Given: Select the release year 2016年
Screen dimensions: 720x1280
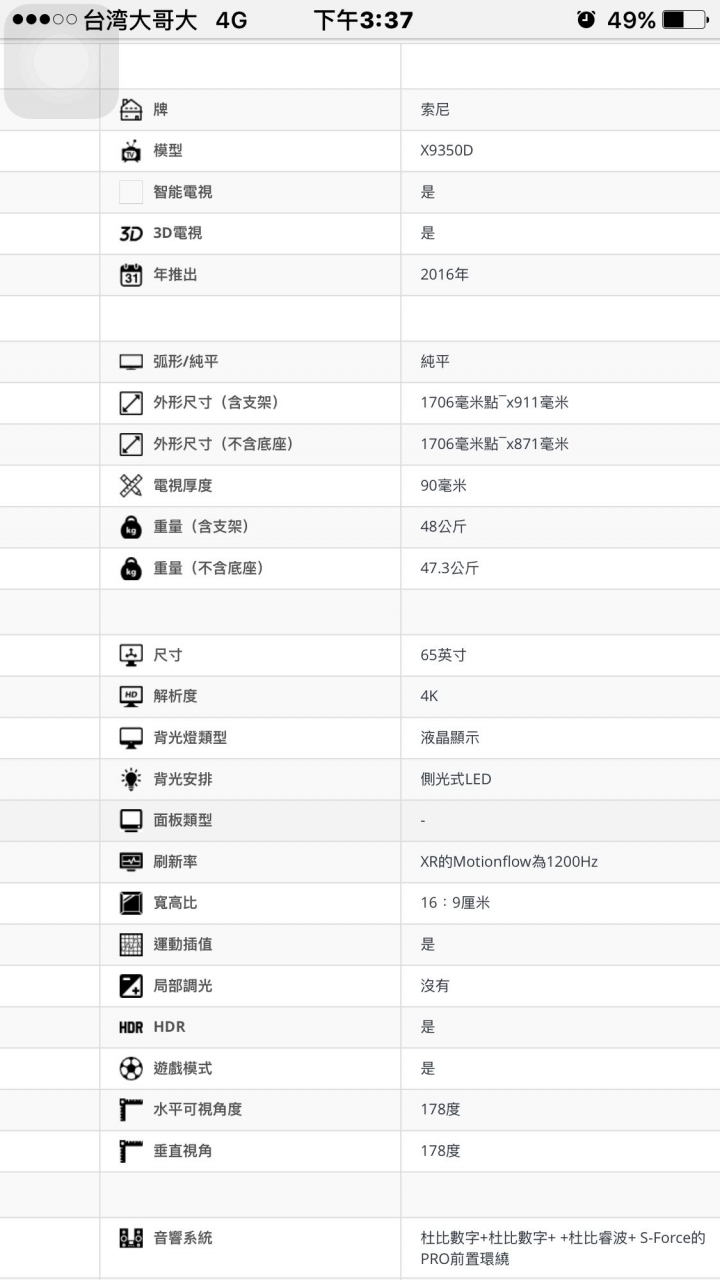Looking at the screenshot, I should (444, 274).
